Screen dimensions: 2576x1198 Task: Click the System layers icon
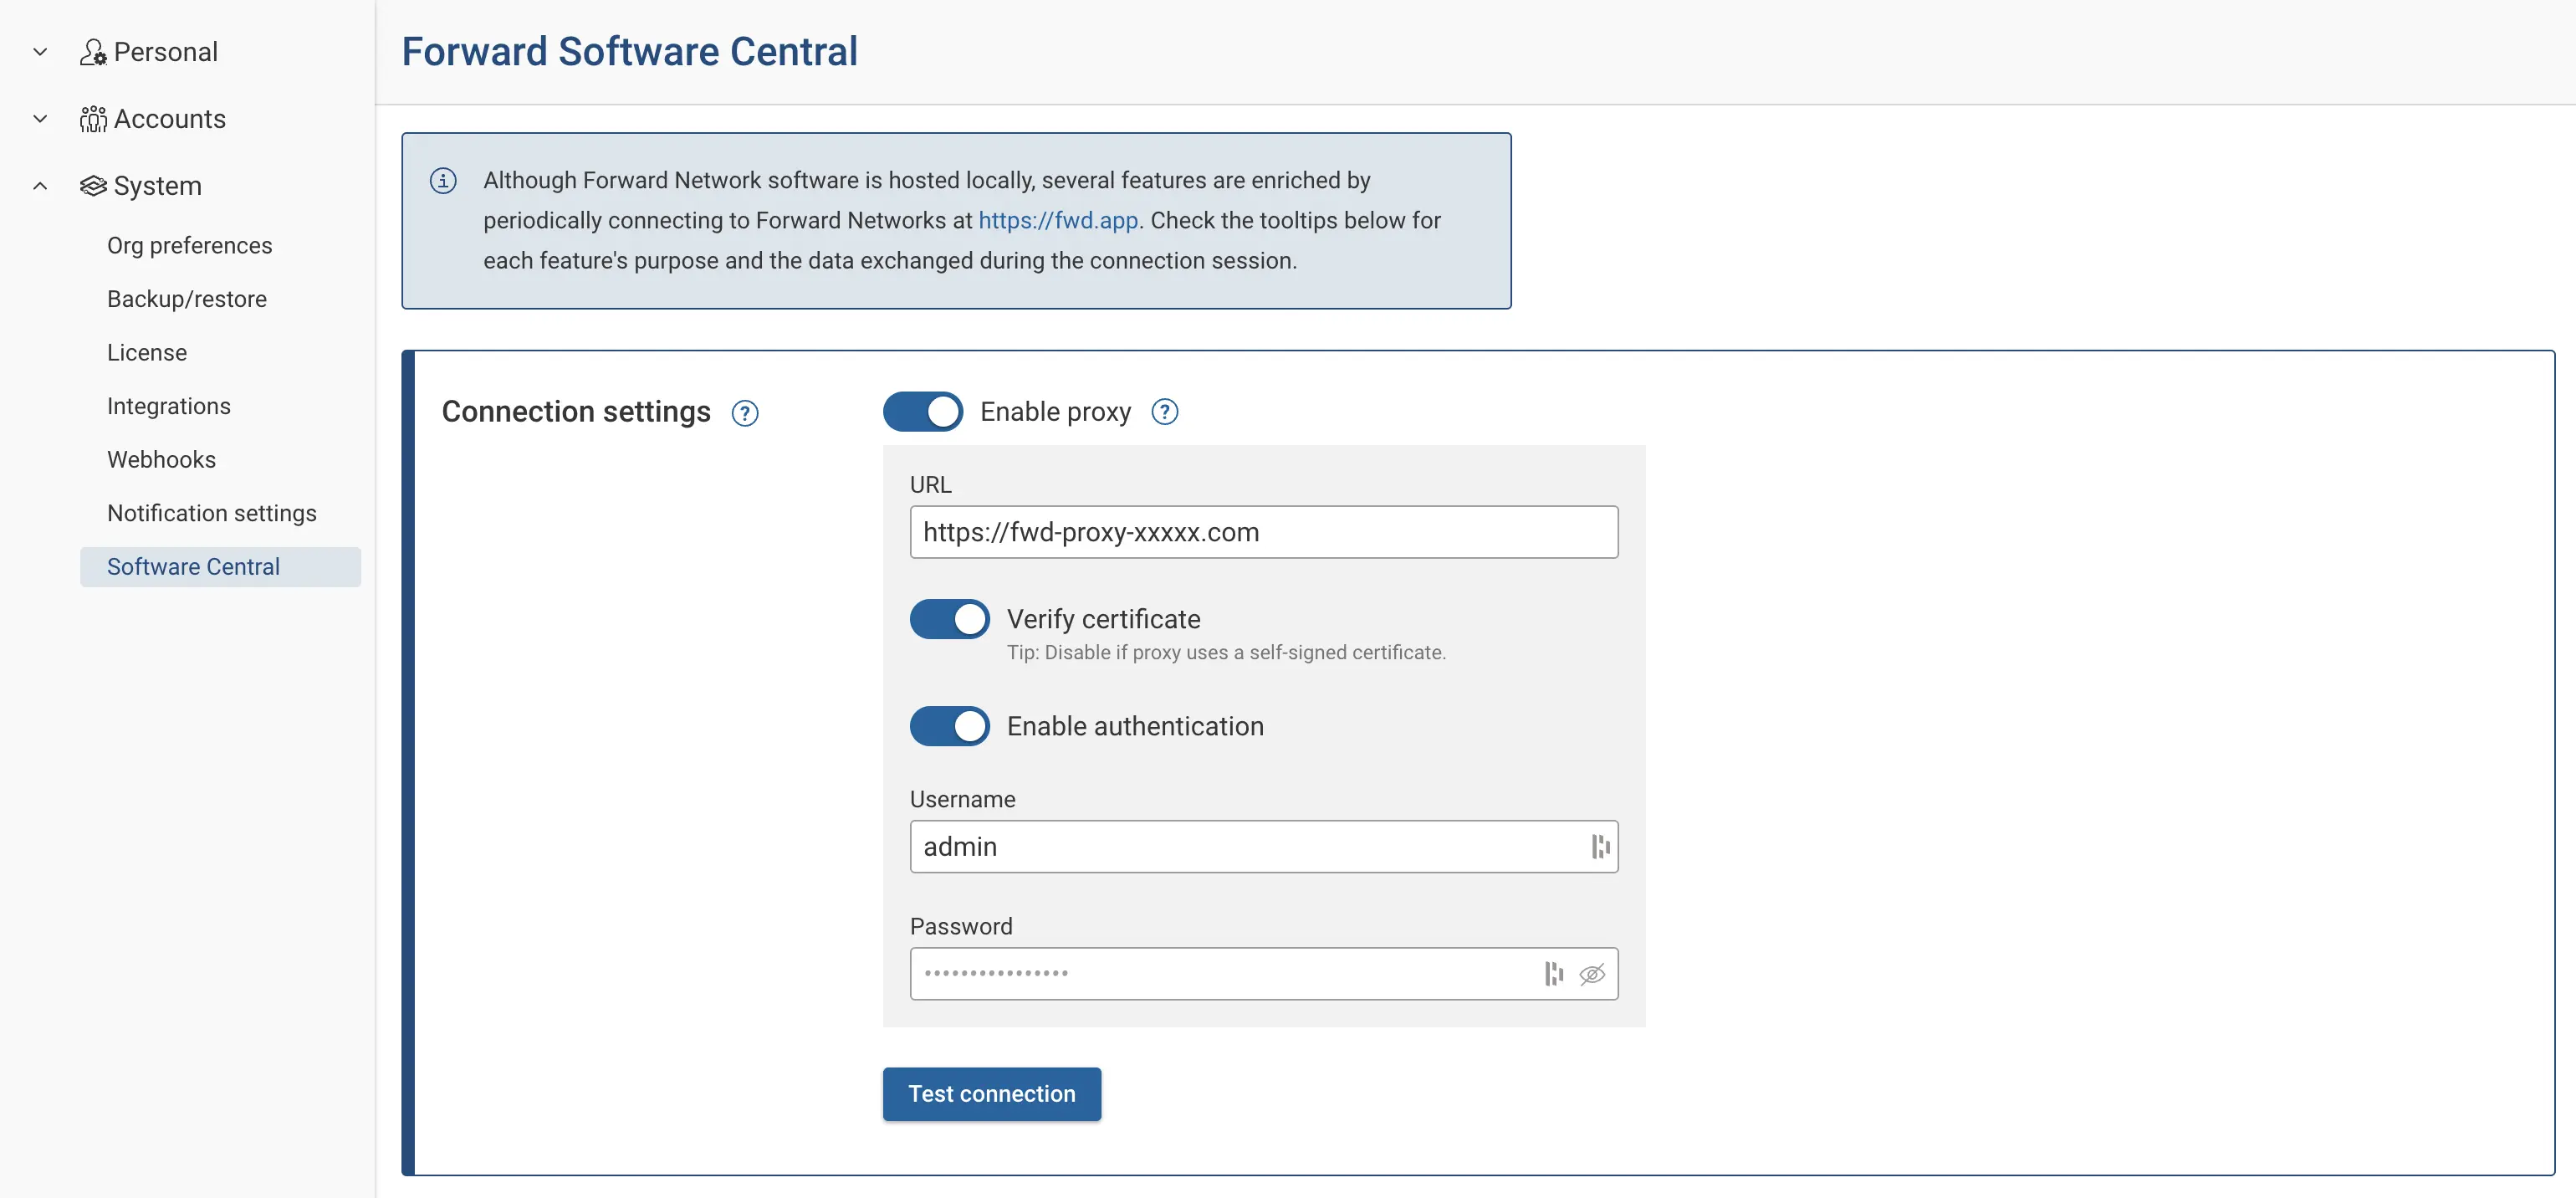click(x=93, y=186)
